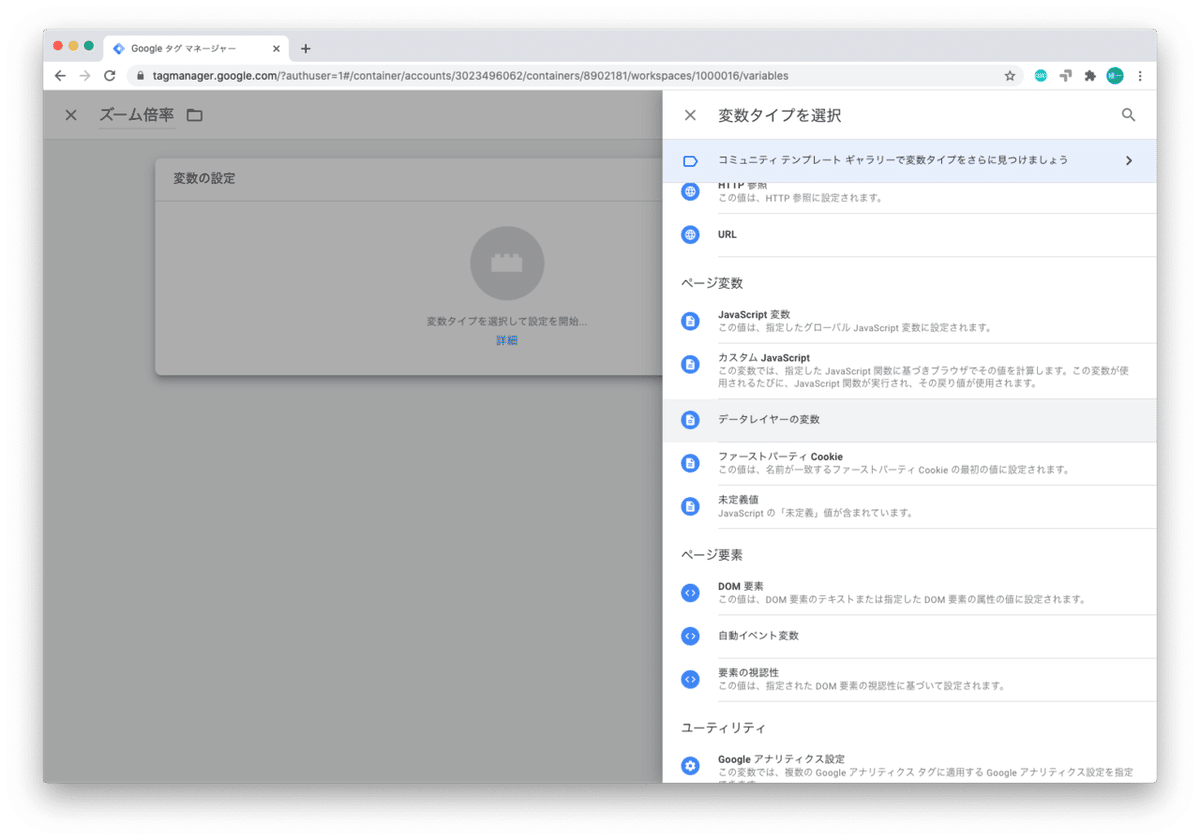The height and width of the screenshot is (840, 1200).
Task: Click the Google アナリティクス設定 gear icon
Action: pyautogui.click(x=690, y=766)
